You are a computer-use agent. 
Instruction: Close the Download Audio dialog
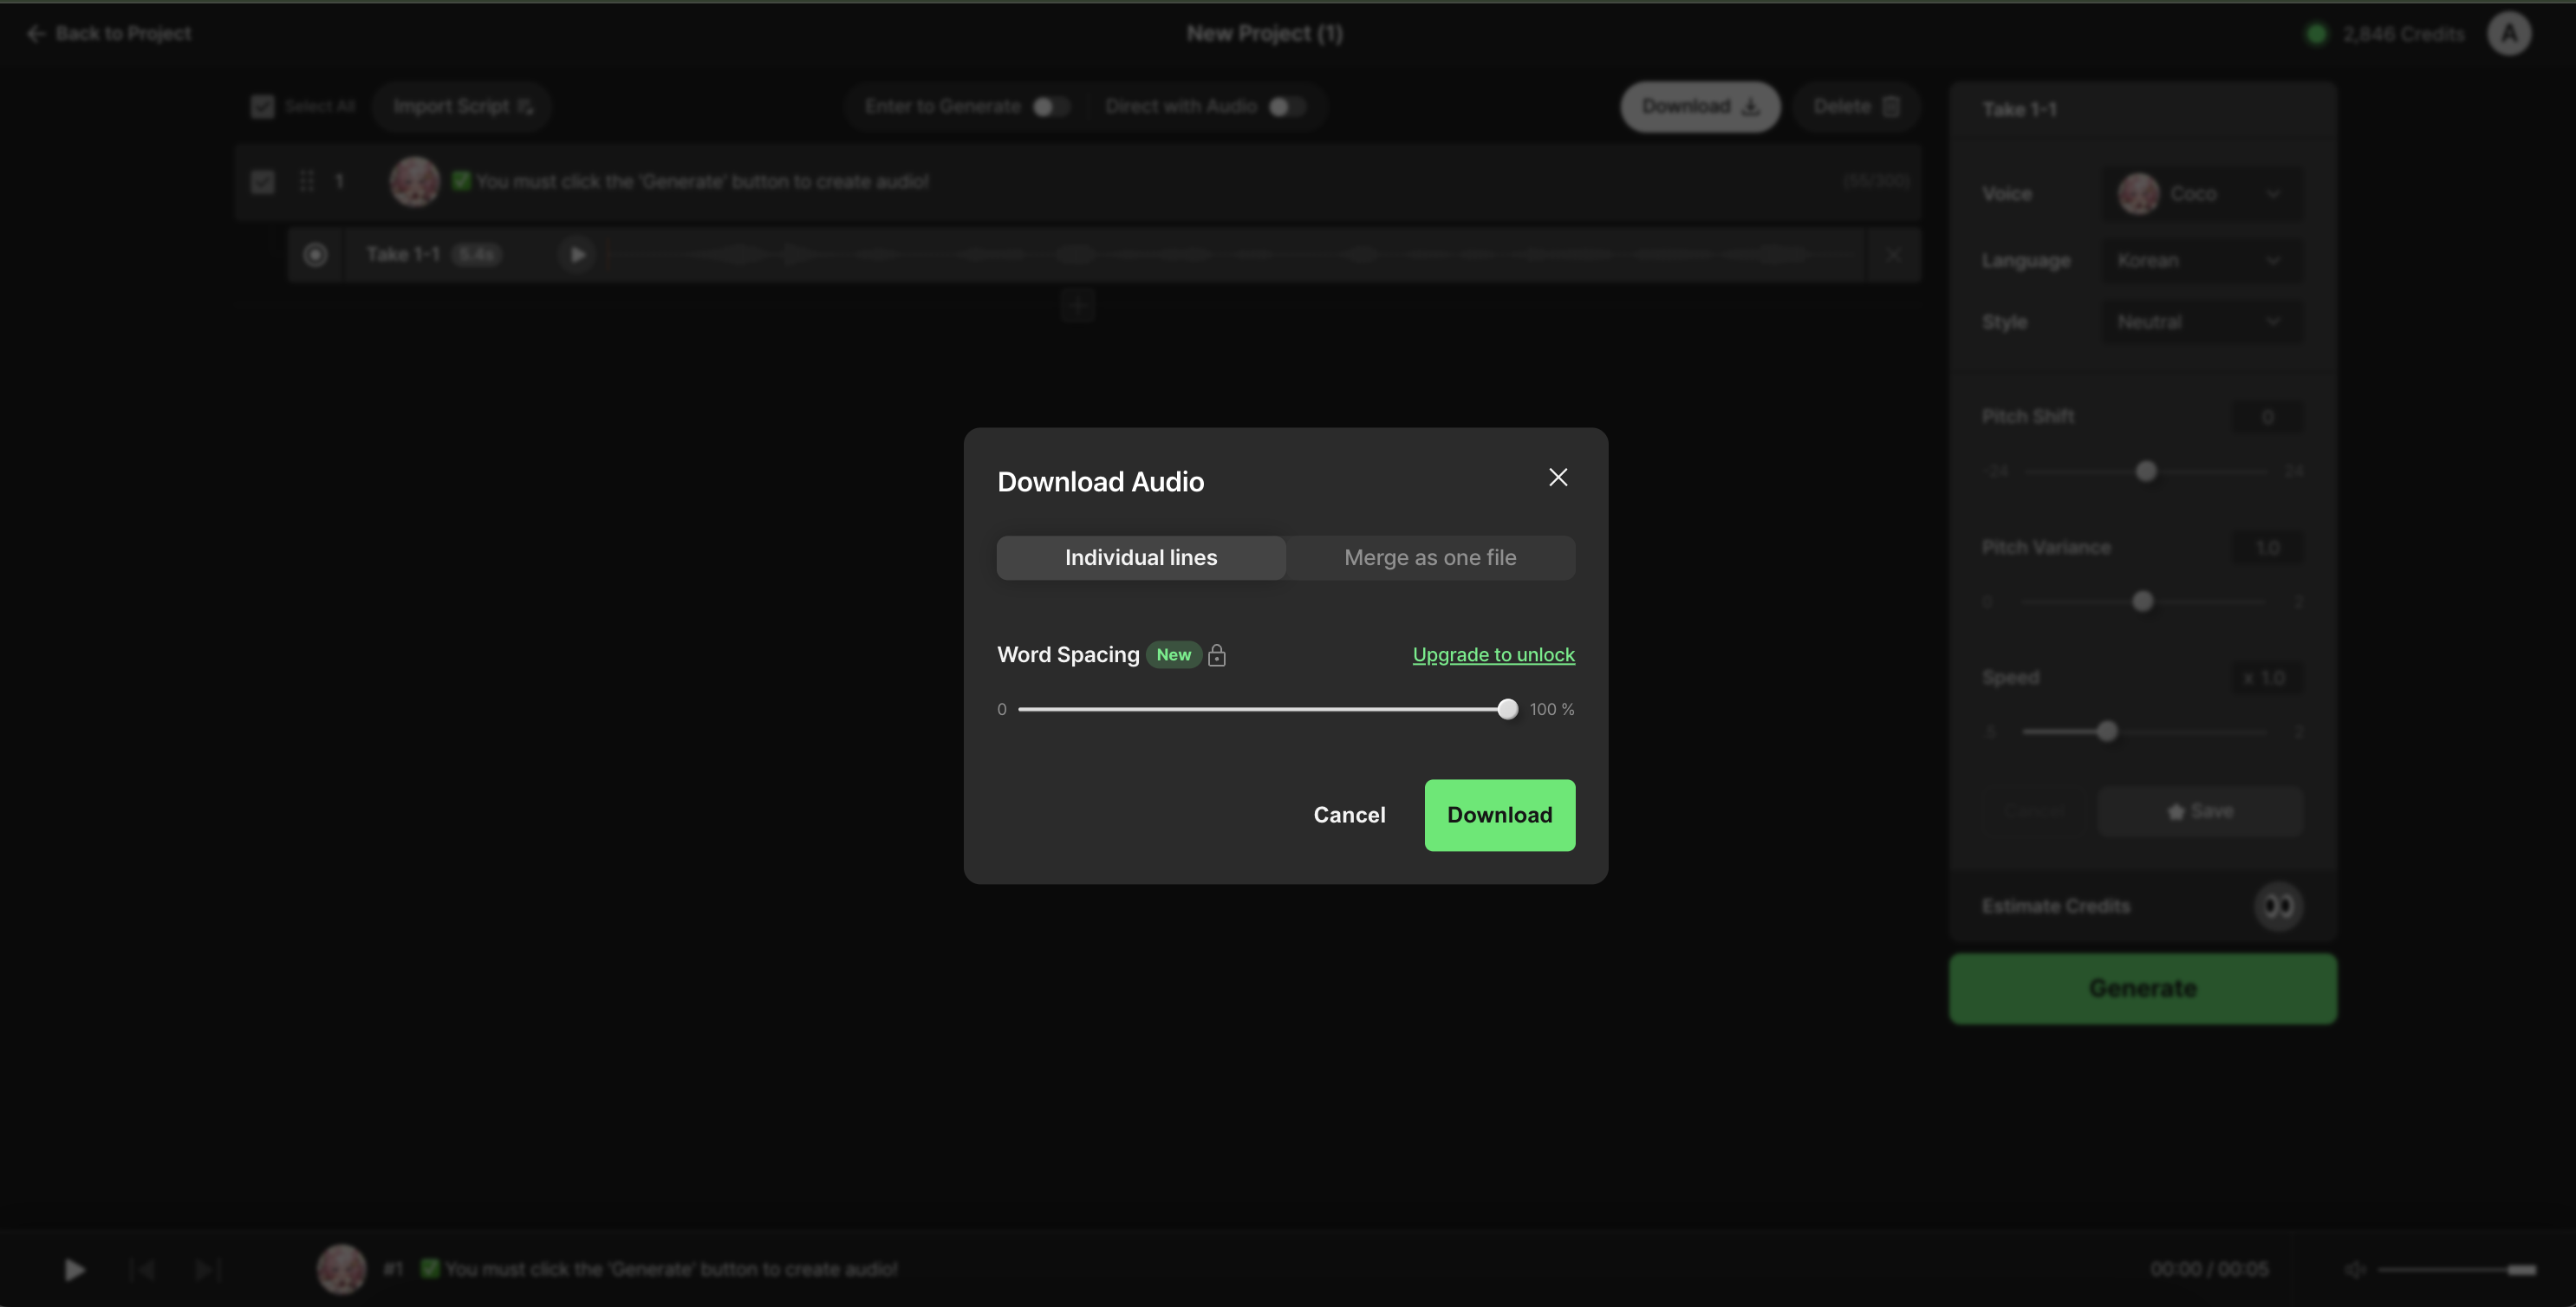tap(1558, 477)
